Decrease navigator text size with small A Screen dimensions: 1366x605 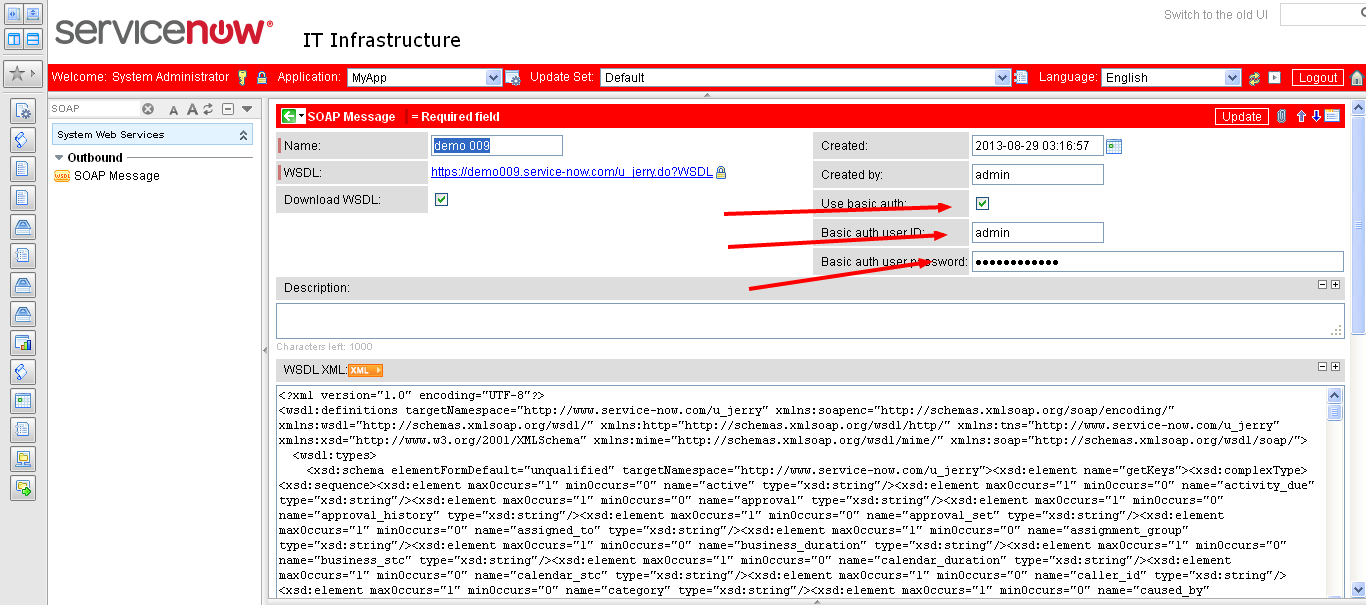coord(173,110)
